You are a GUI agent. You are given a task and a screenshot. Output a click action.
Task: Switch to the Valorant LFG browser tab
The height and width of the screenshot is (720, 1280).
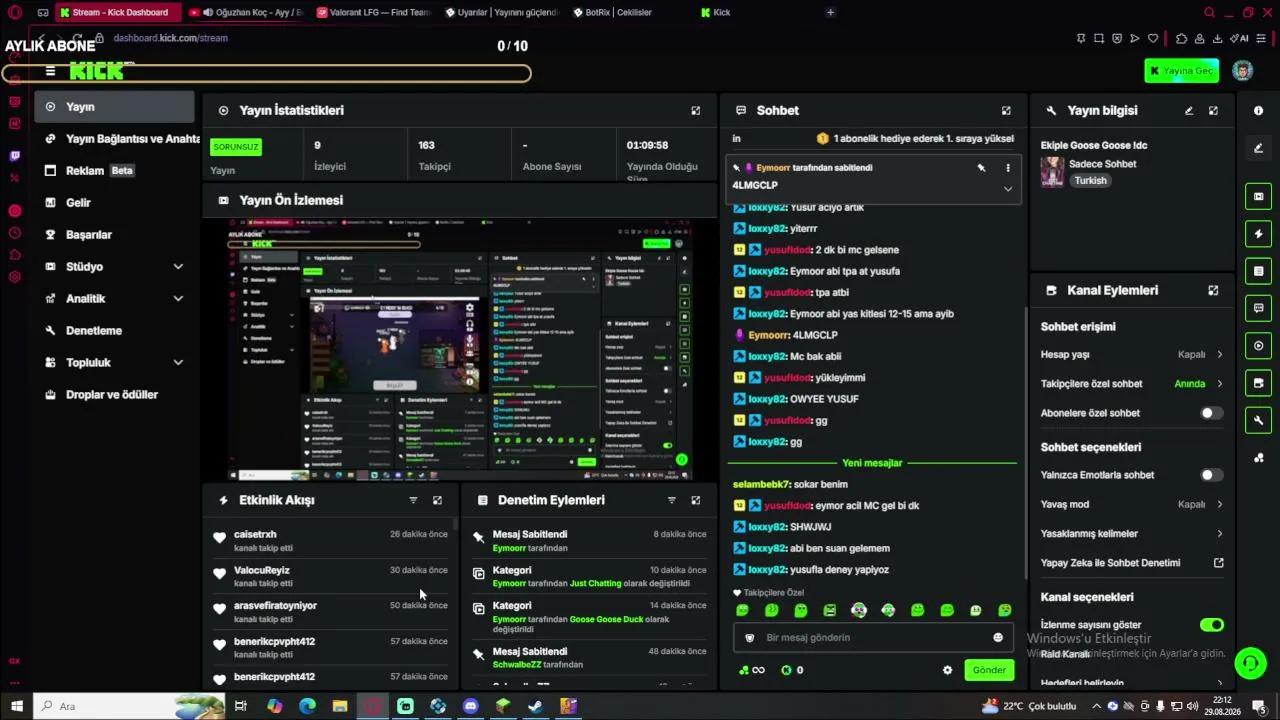[x=372, y=12]
